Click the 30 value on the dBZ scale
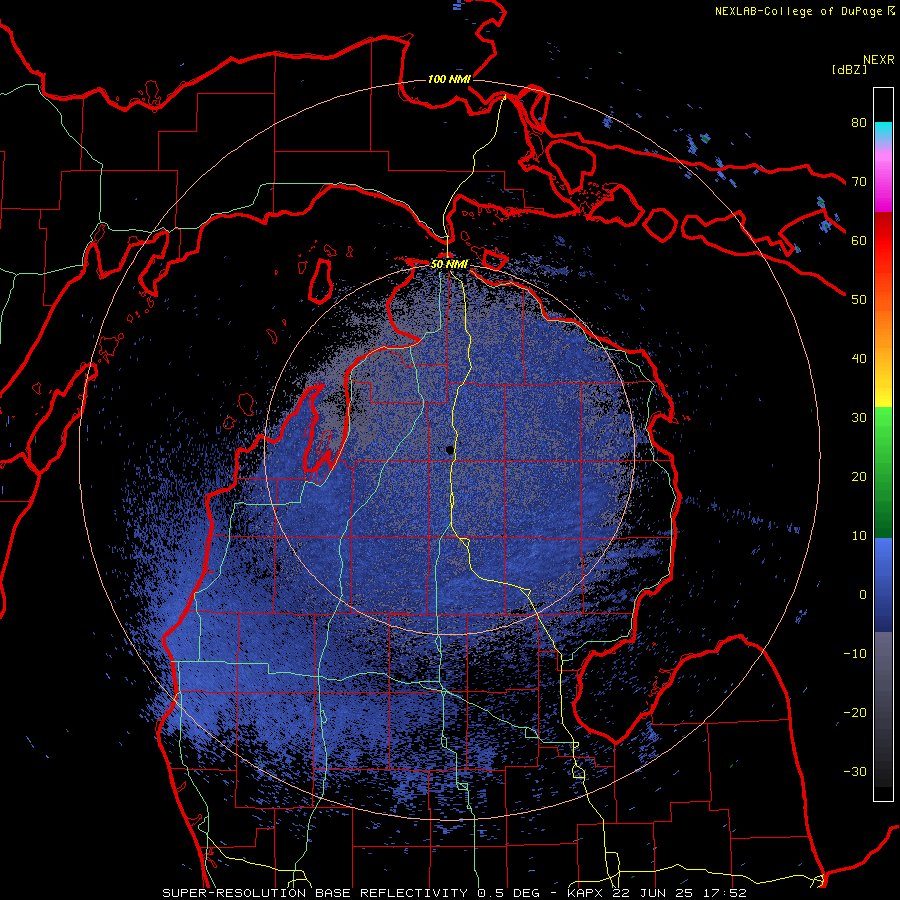 pos(859,418)
